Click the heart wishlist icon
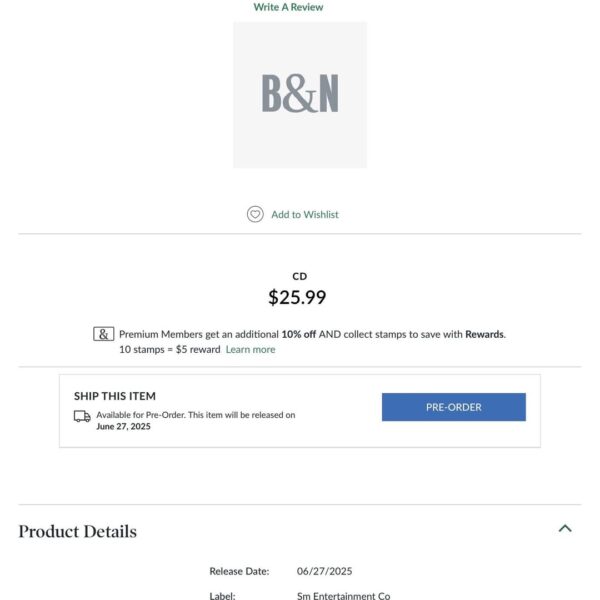 coord(255,214)
